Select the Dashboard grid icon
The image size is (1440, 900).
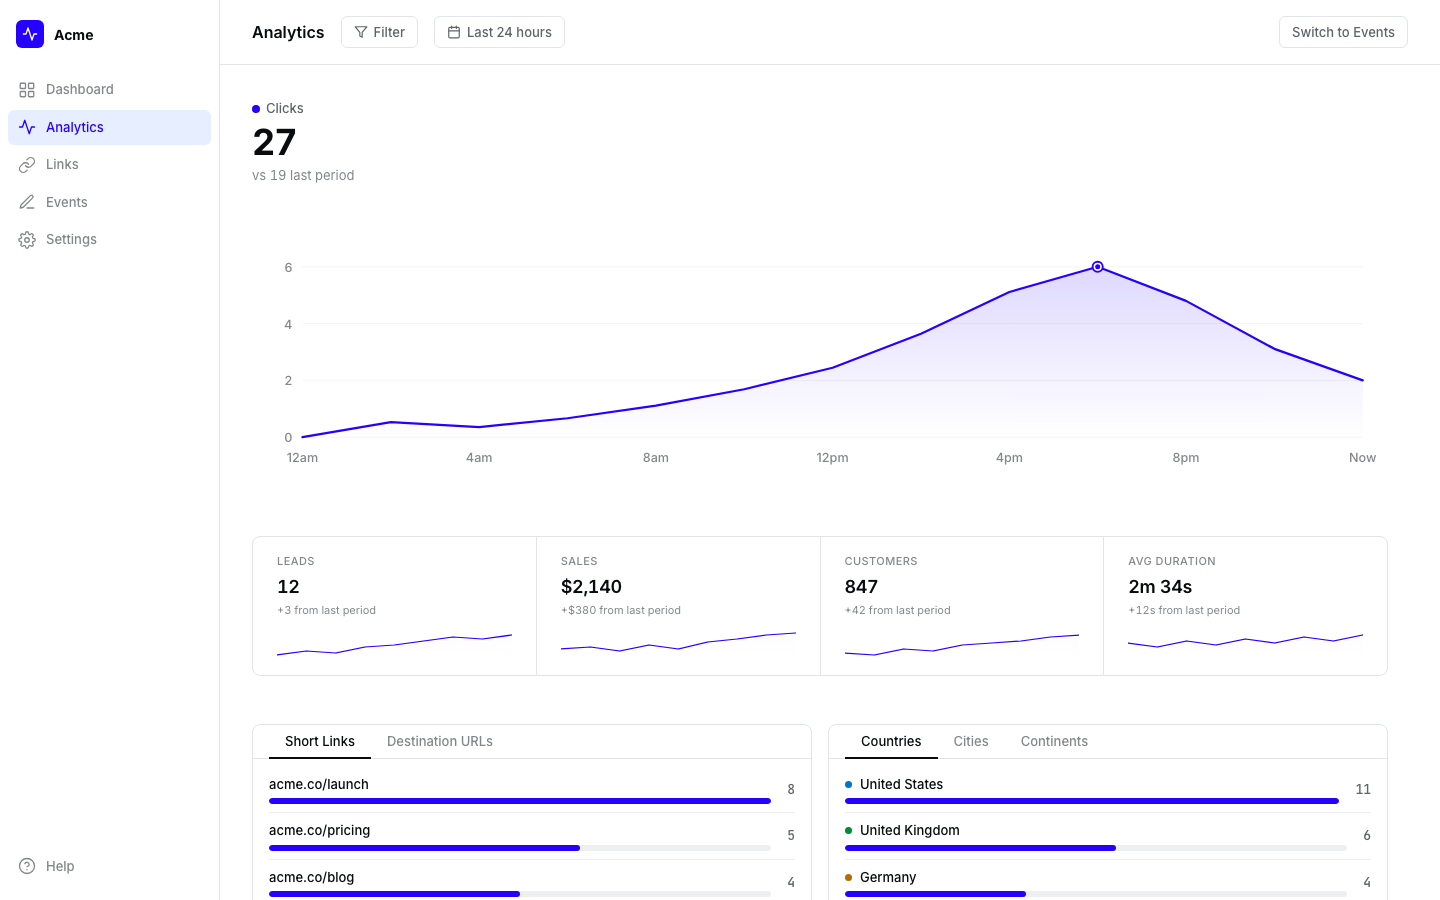pos(27,89)
